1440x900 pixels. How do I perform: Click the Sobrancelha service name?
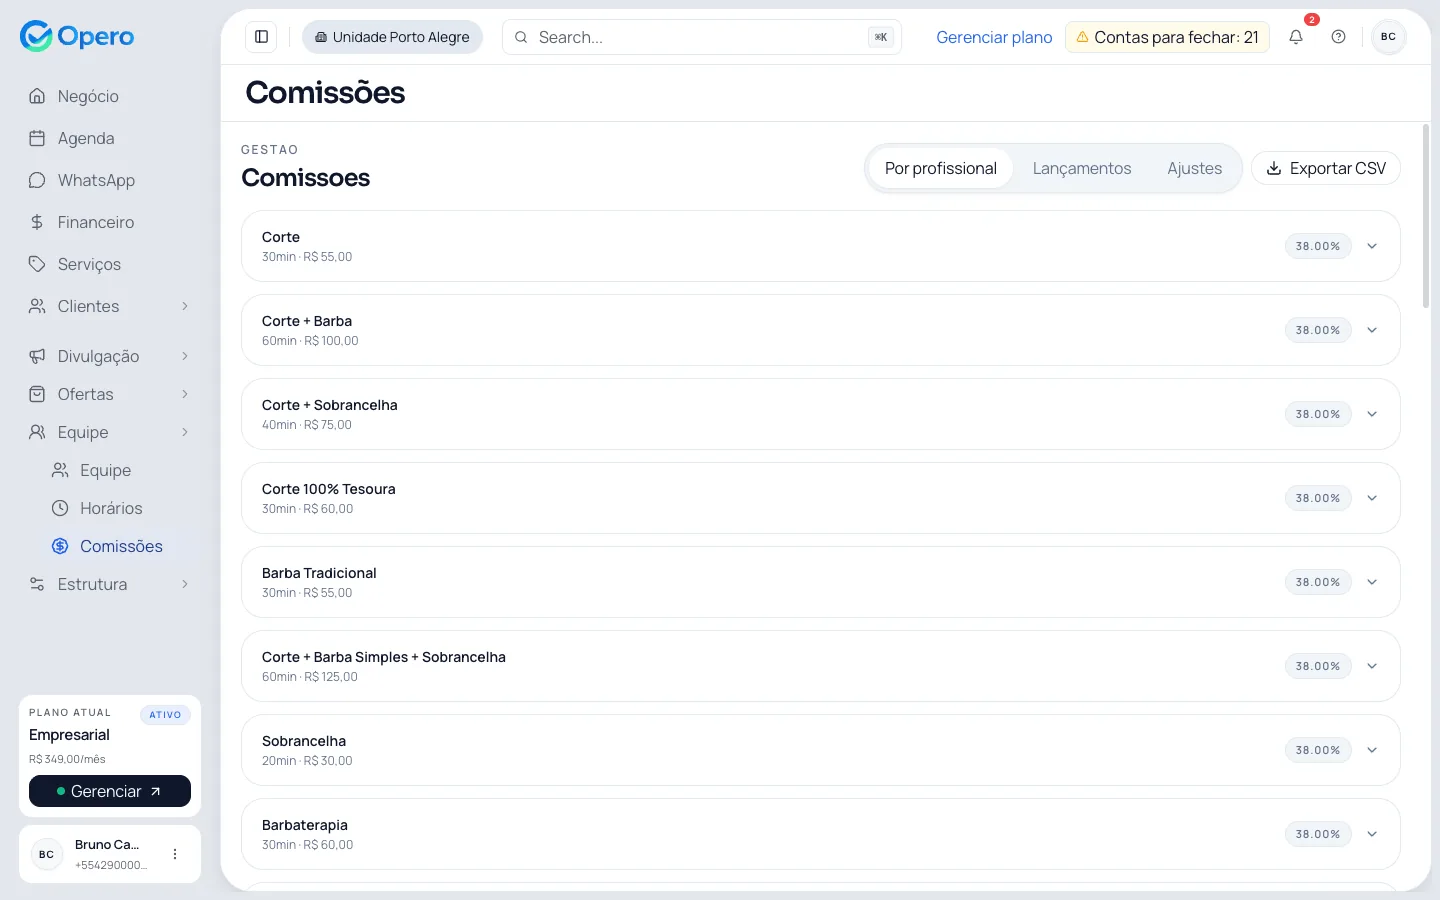(x=304, y=741)
